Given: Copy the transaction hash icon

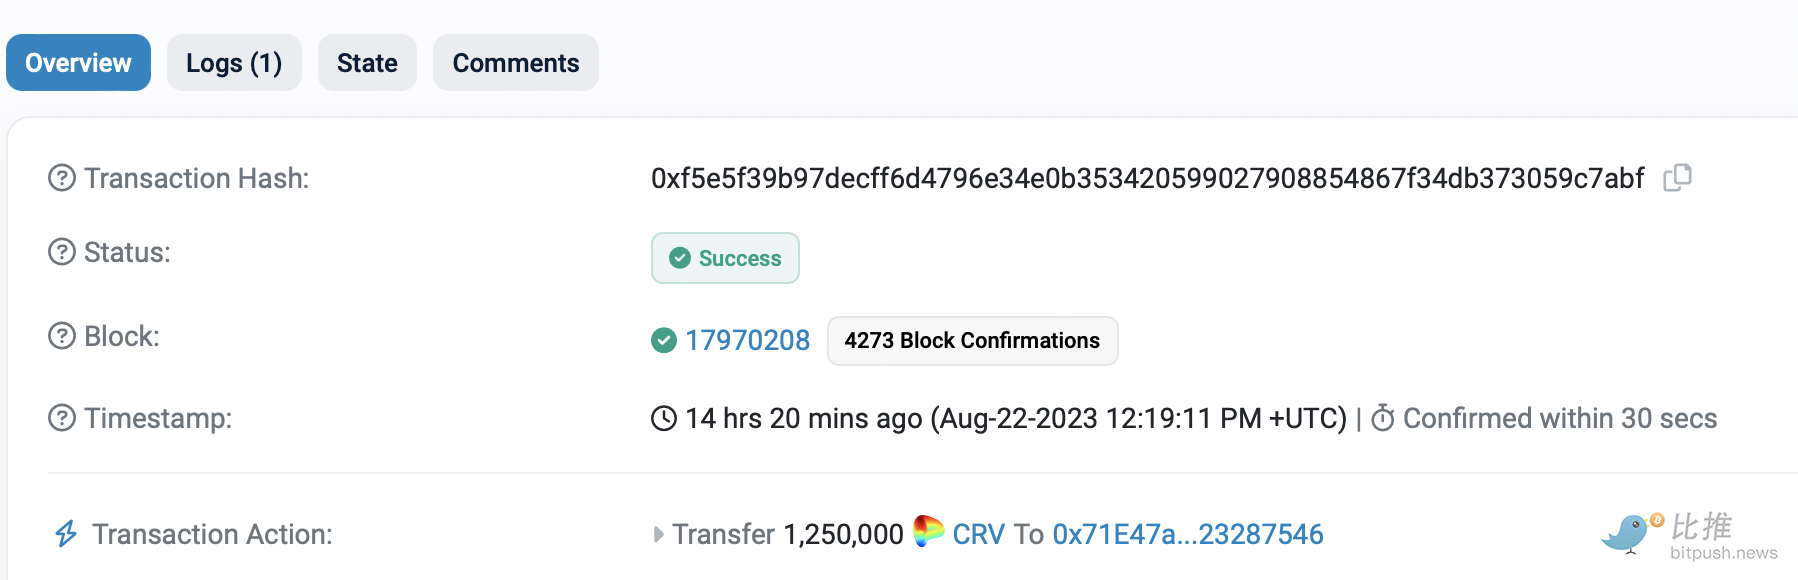Looking at the screenshot, I should point(1677,178).
